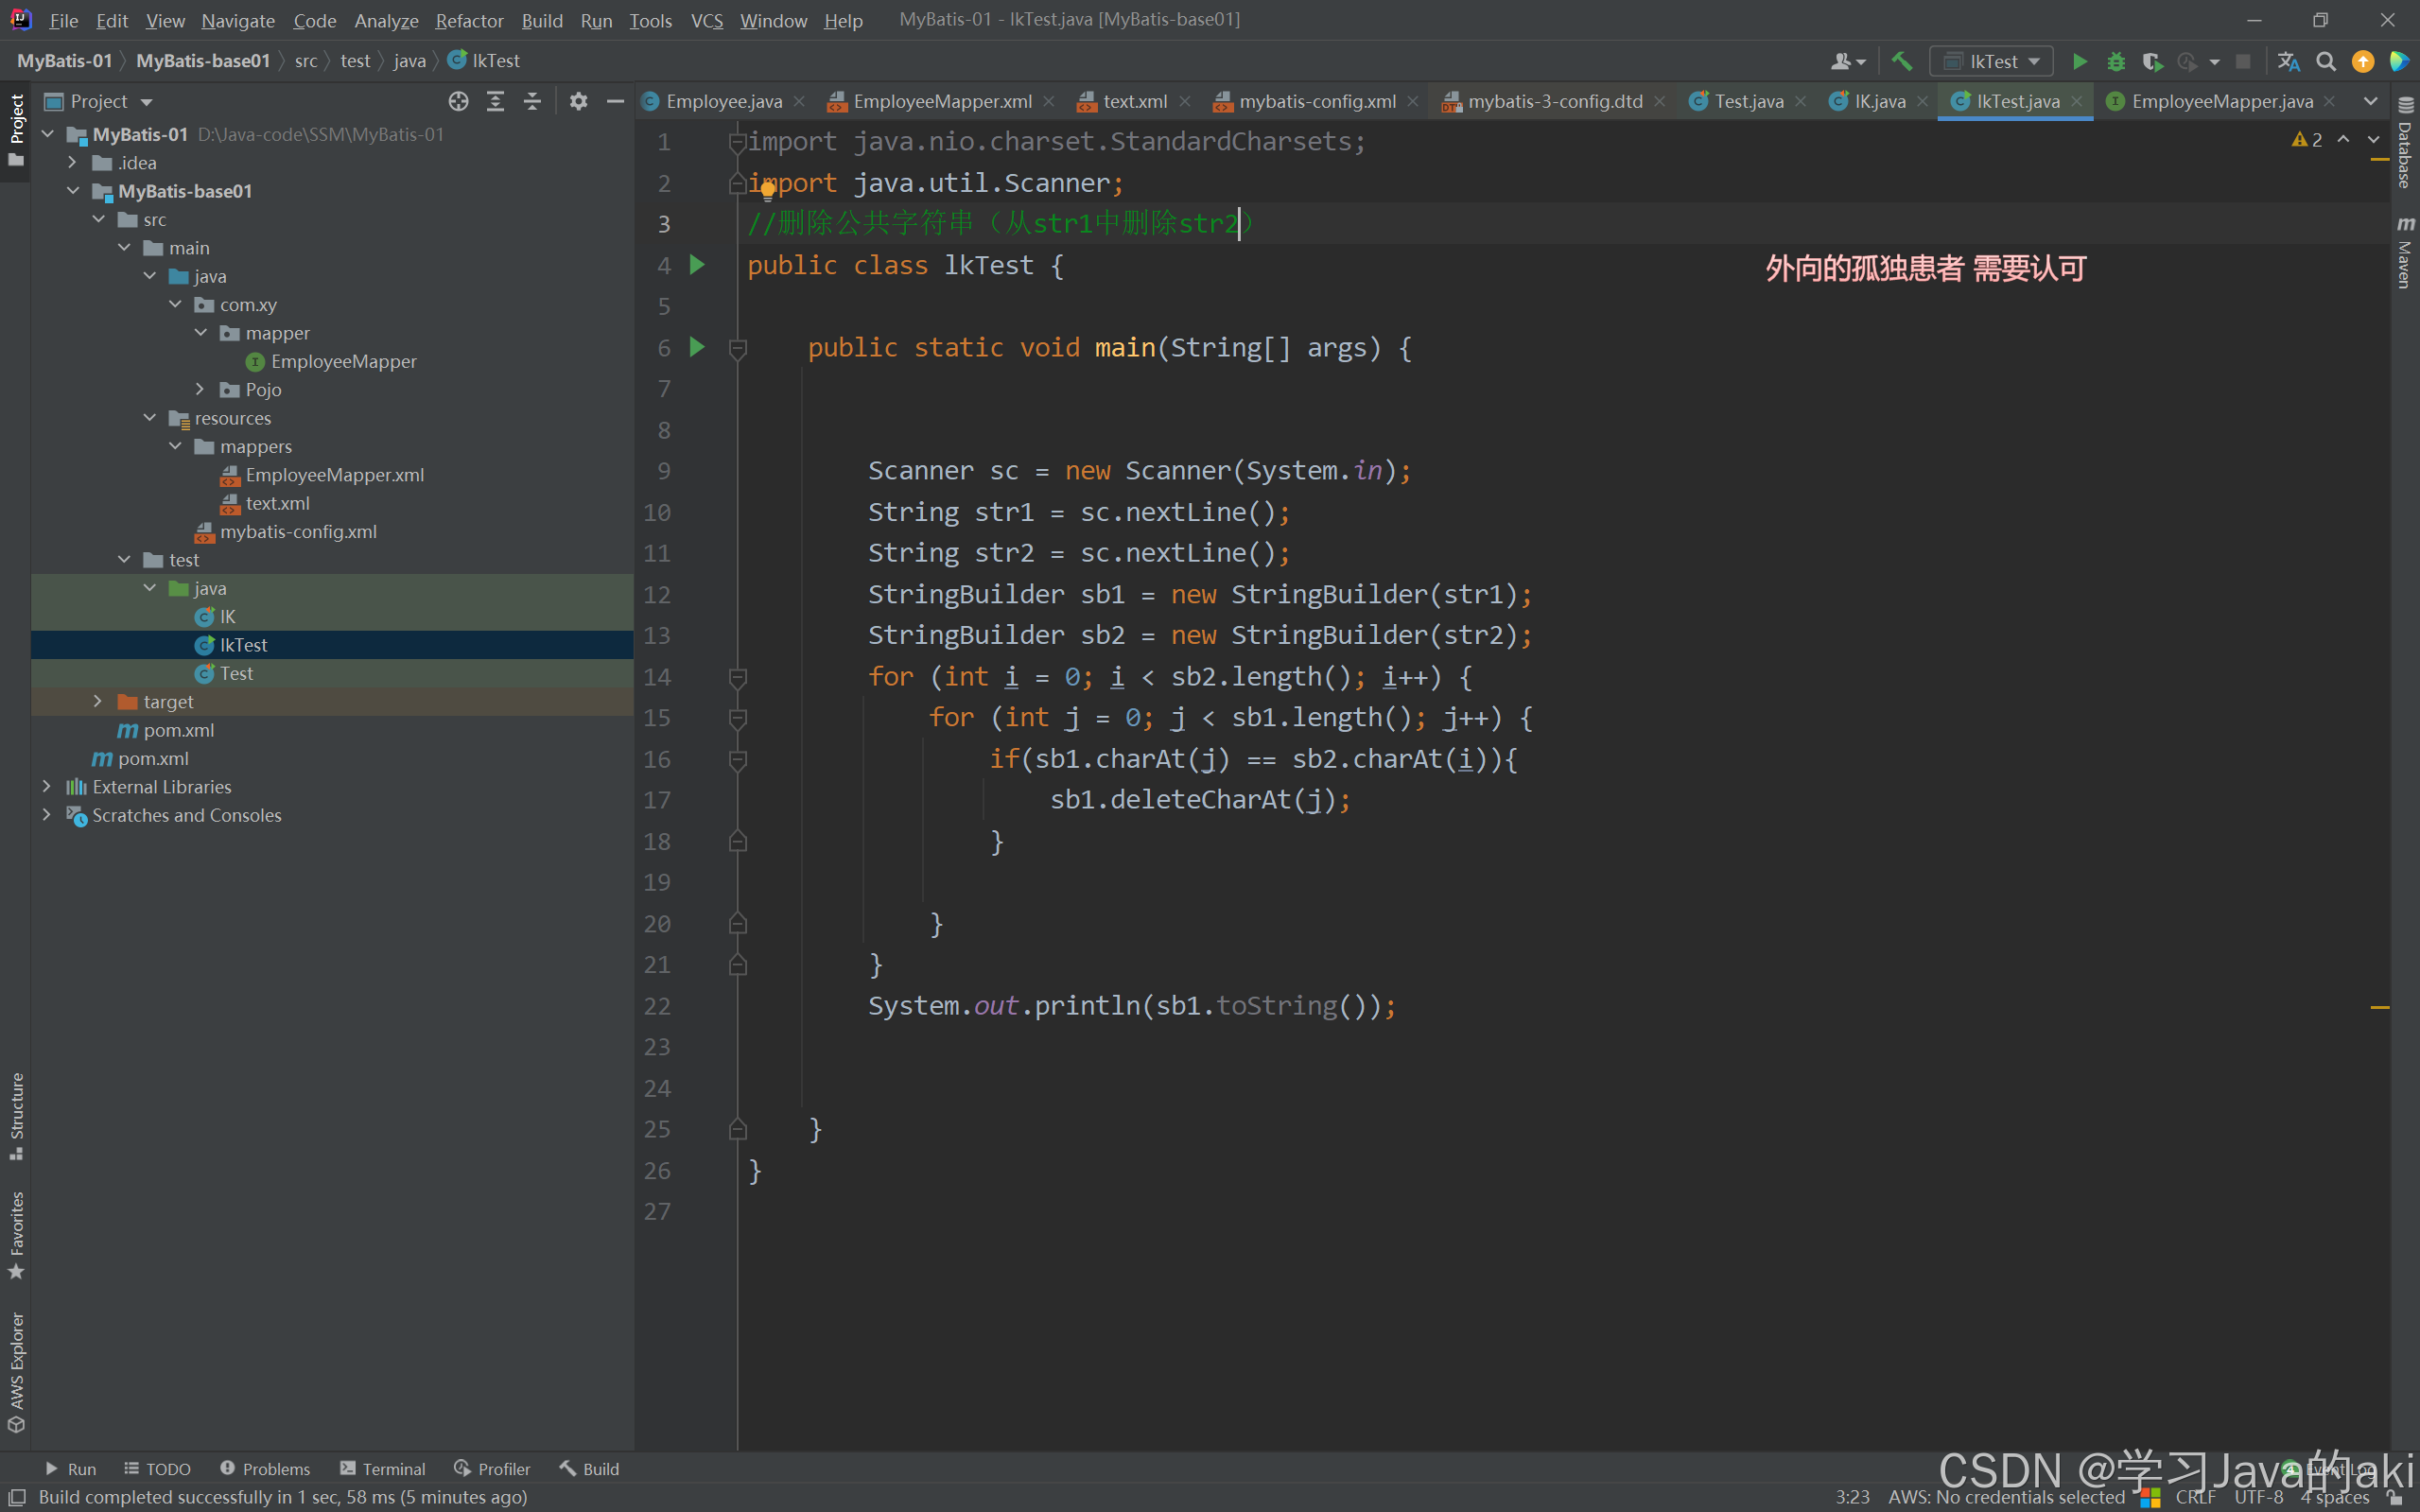Screen dimensions: 2420x1512
Task: Click the locate file crosshair icon
Action: pyautogui.click(x=458, y=101)
